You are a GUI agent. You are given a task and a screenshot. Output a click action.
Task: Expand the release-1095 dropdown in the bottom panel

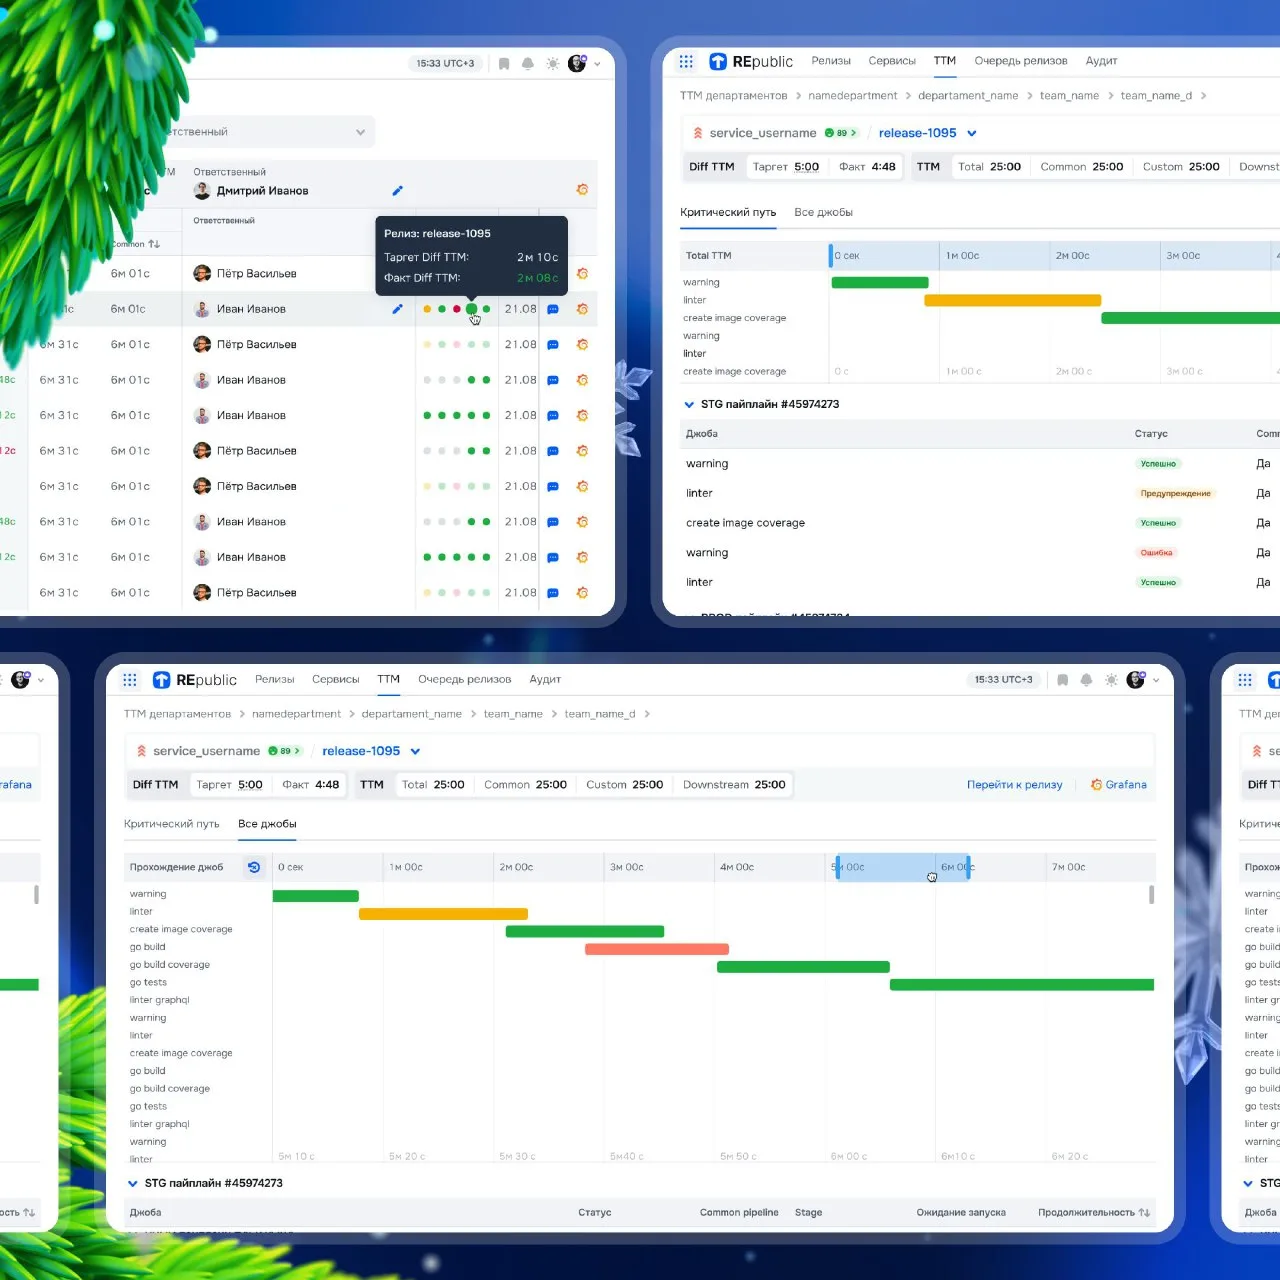[x=415, y=751]
